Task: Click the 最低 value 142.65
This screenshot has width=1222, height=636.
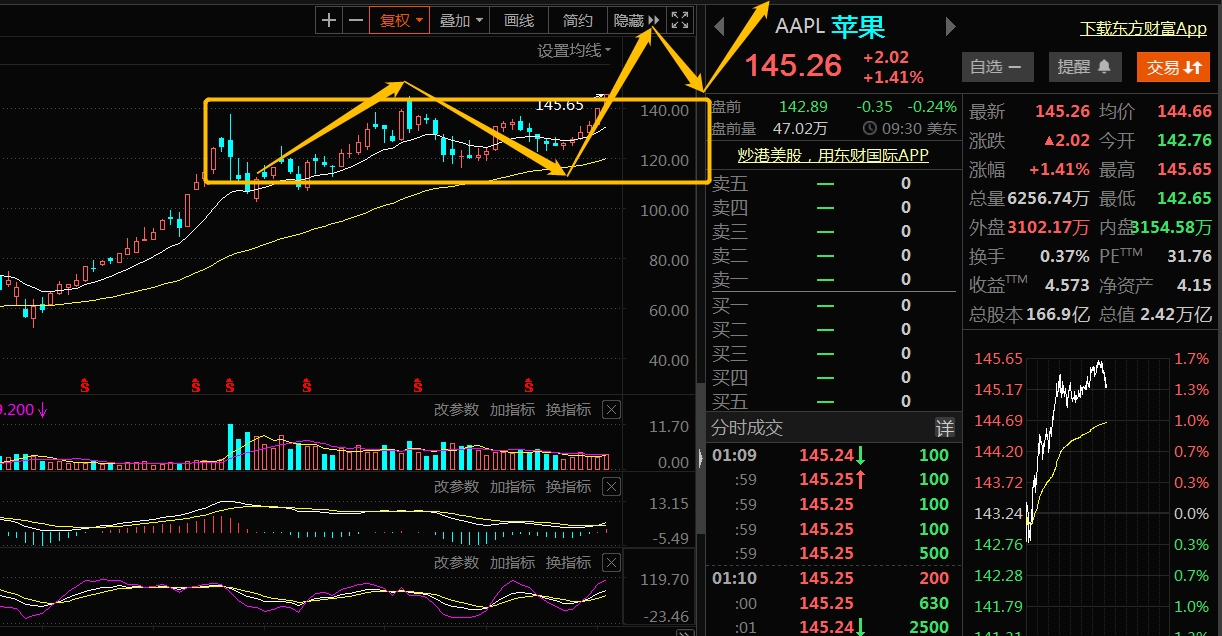Action: [1184, 198]
